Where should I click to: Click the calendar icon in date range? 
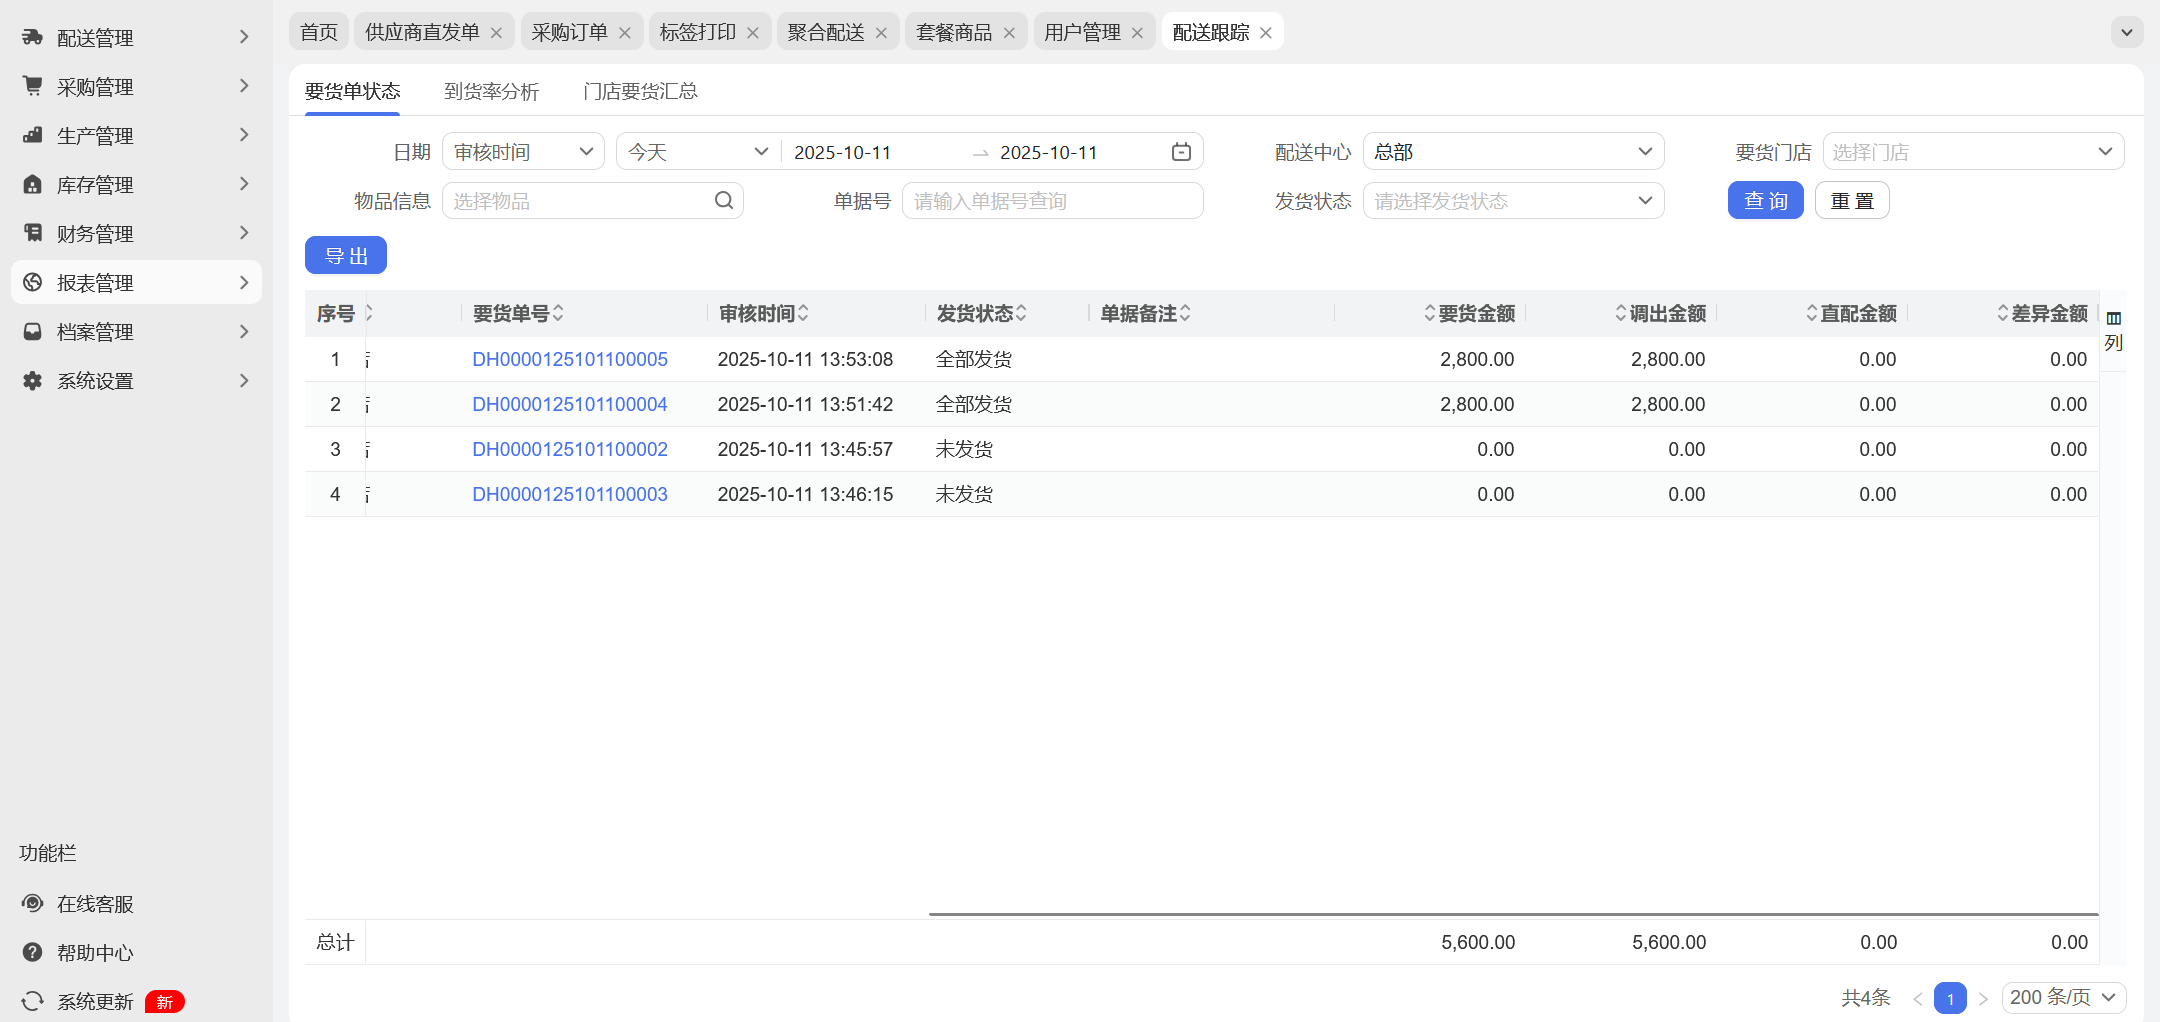pos(1181,152)
